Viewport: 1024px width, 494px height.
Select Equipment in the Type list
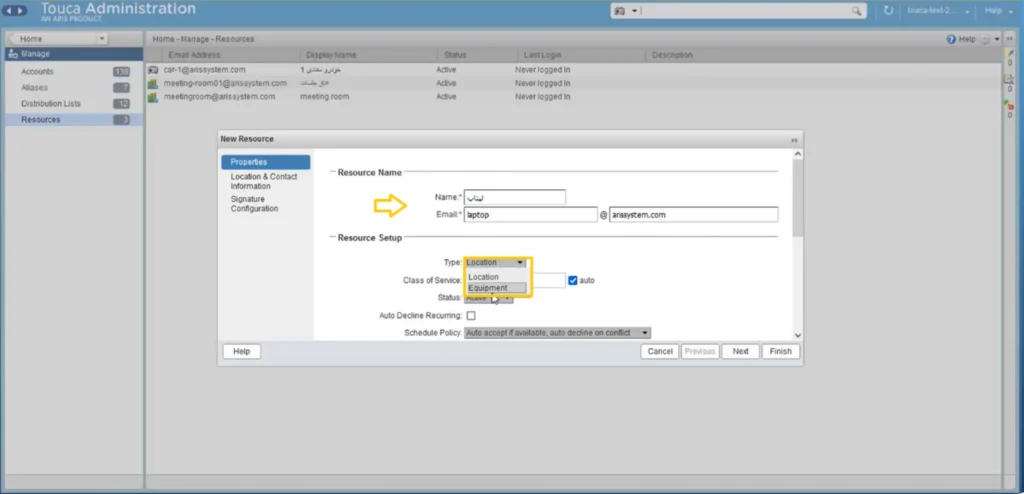point(496,288)
